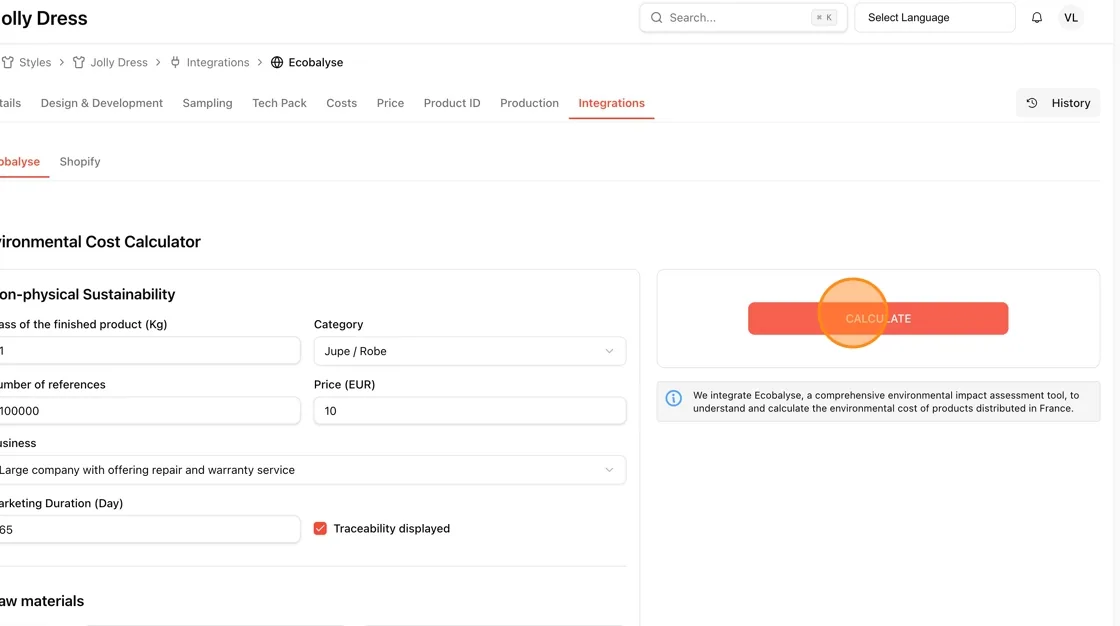Click the History clock icon
This screenshot has width=1120, height=626.
1032,103
